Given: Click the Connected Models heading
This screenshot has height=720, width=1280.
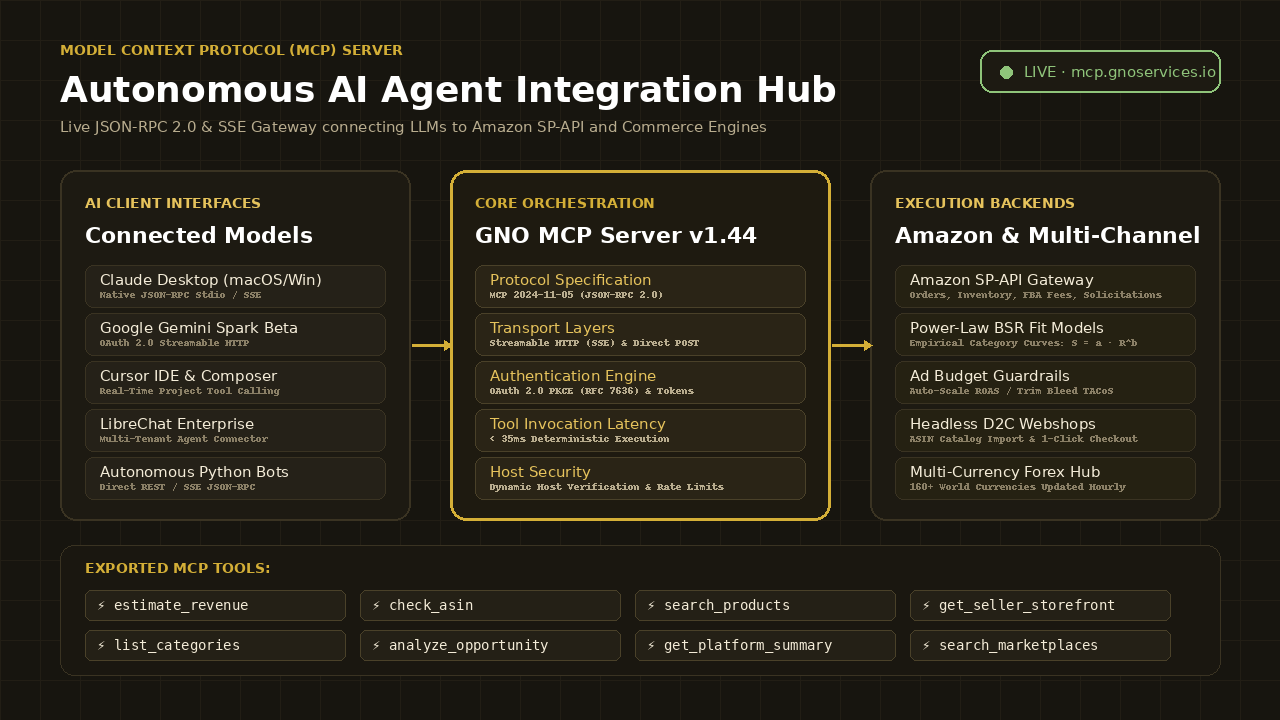Looking at the screenshot, I should click(x=199, y=236).
